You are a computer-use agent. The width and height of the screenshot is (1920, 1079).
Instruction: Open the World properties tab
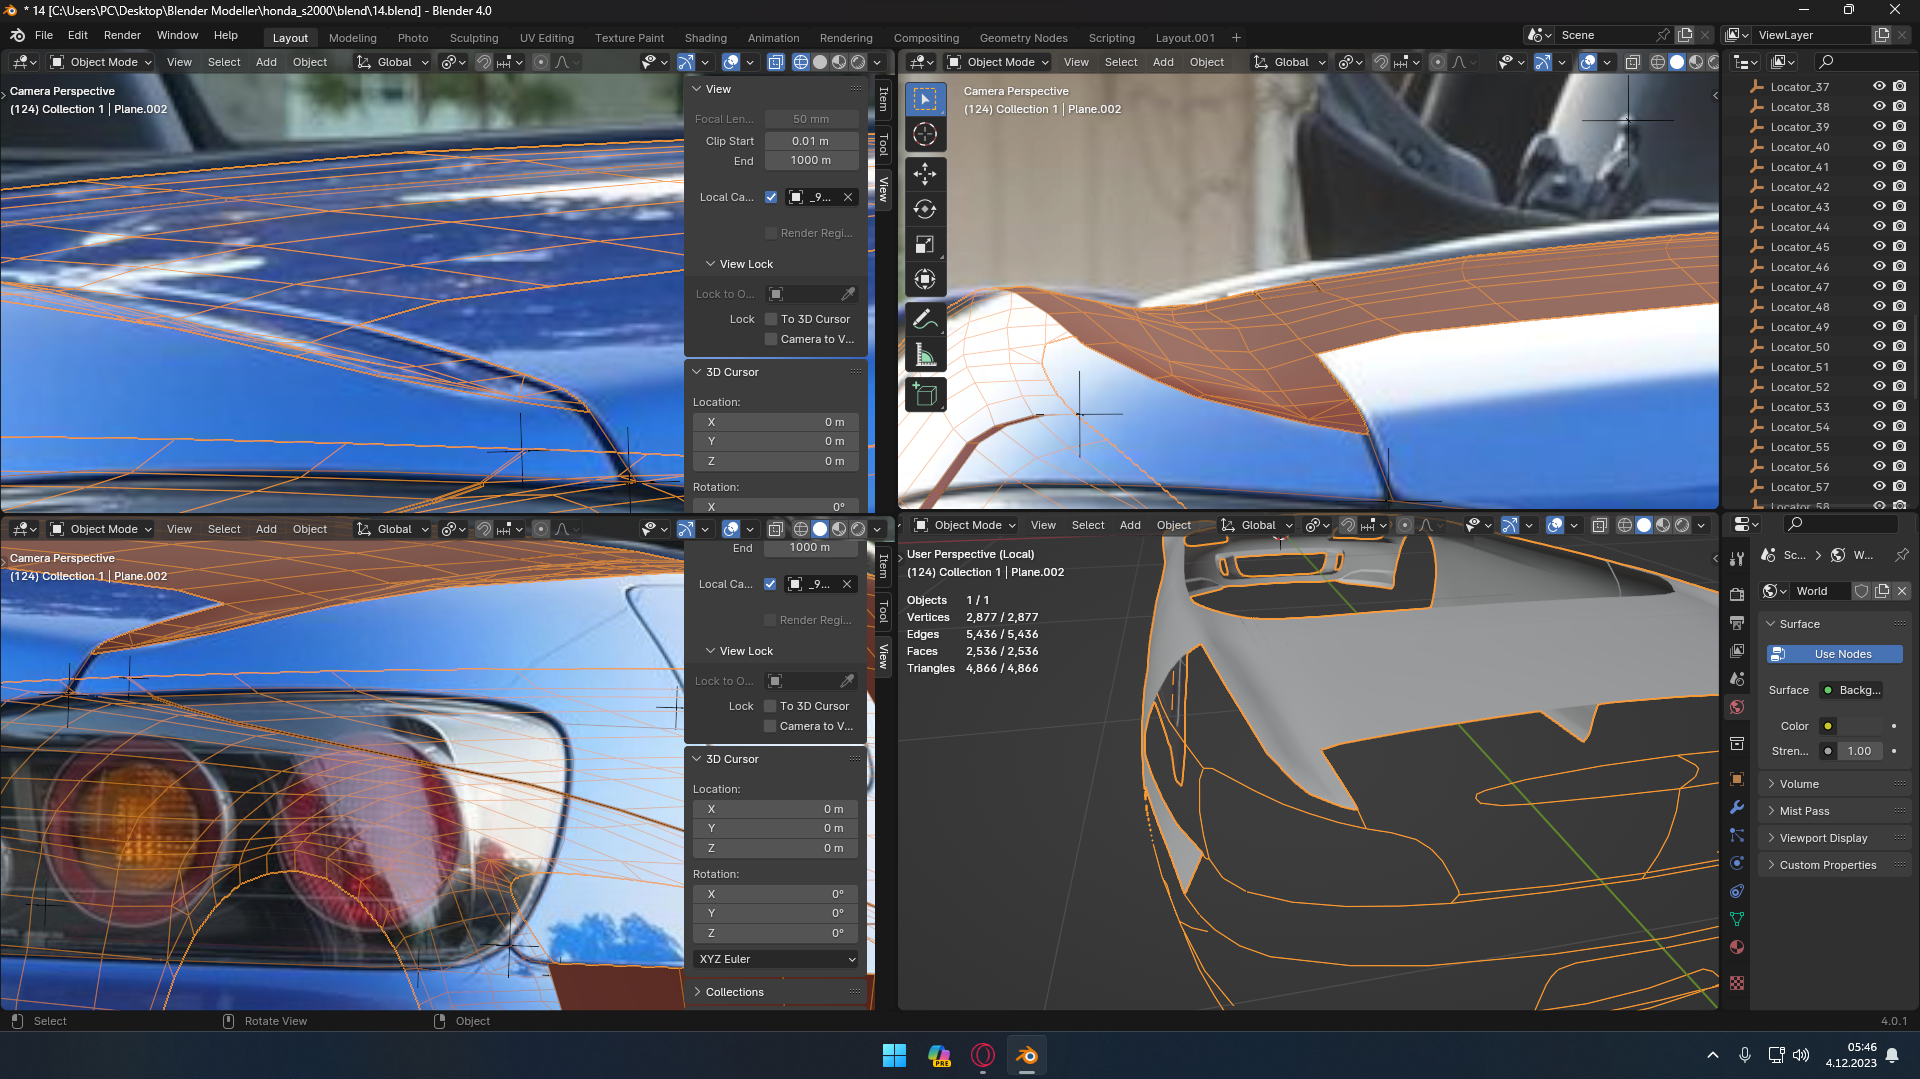1737,707
